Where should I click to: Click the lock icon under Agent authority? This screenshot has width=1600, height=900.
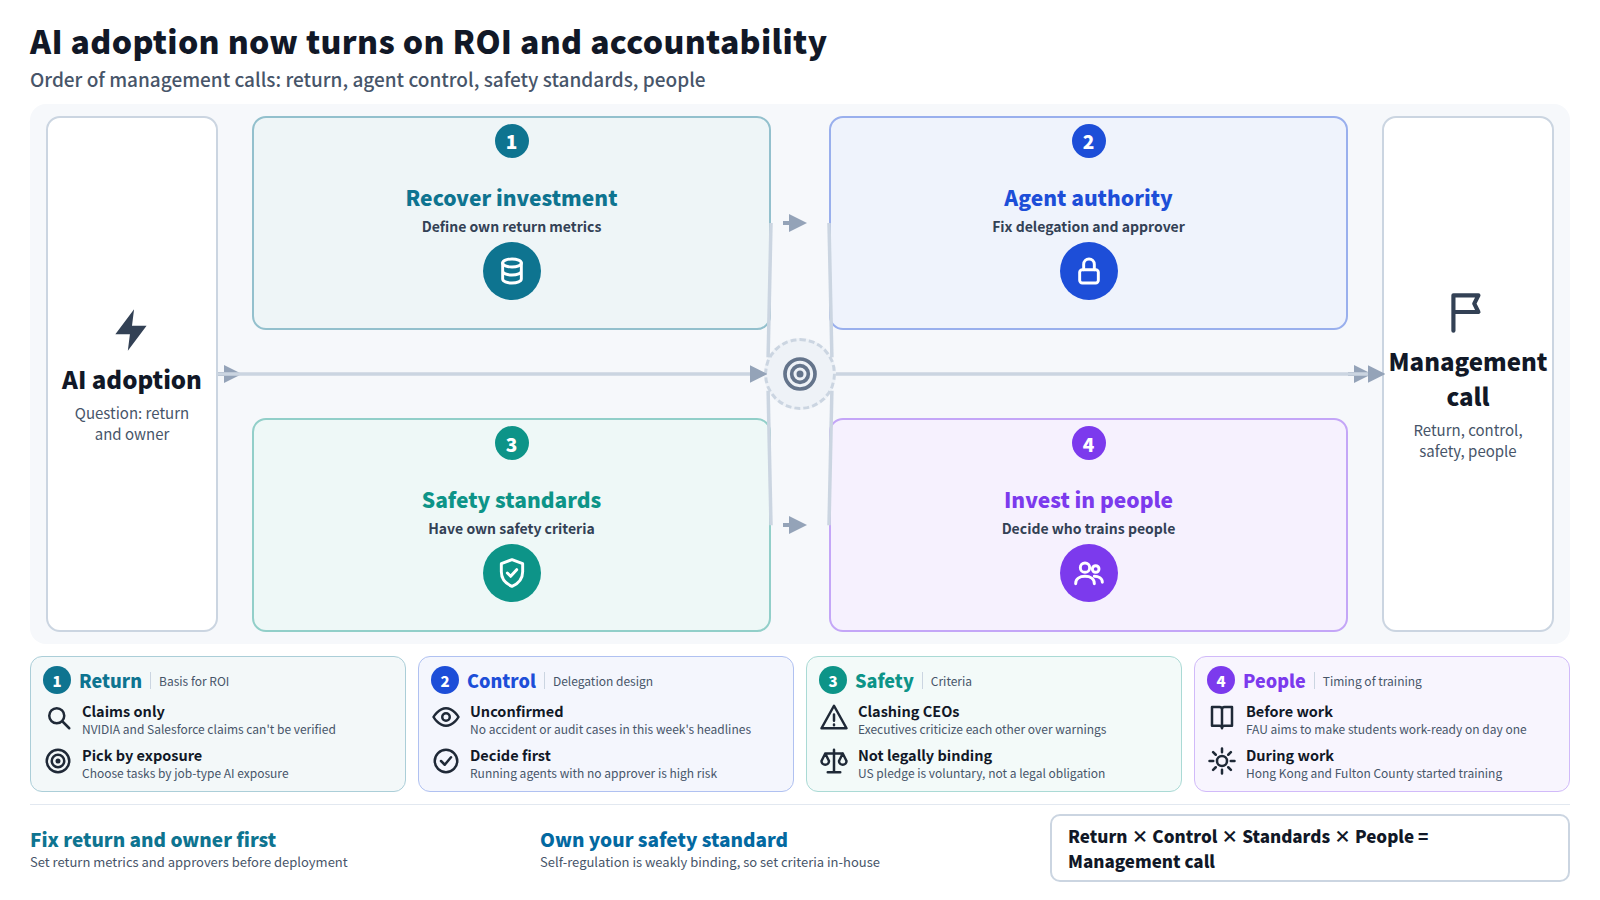1089,271
